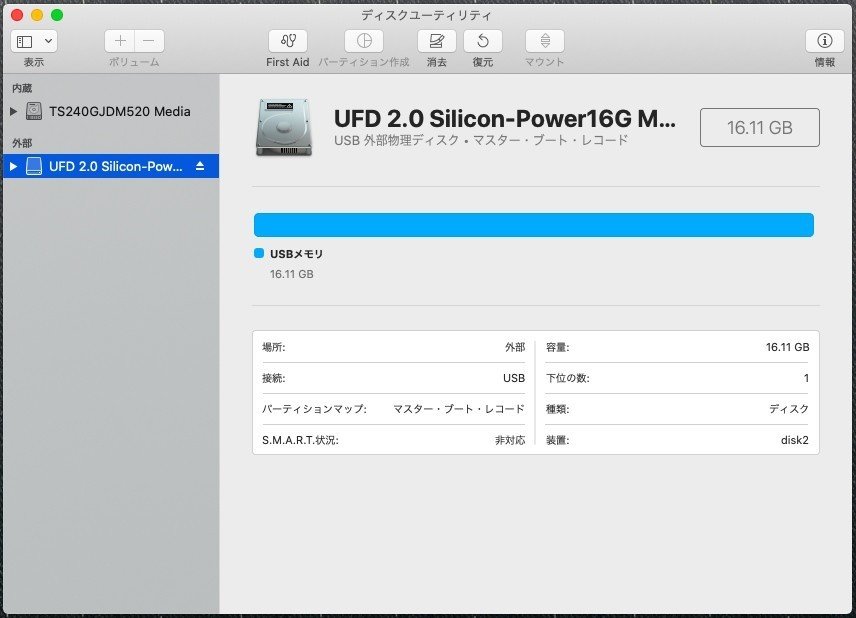This screenshot has width=856, height=618.
Task: Click the disk title UFD 2.0 Silicon-Power16G
Action: (504, 118)
